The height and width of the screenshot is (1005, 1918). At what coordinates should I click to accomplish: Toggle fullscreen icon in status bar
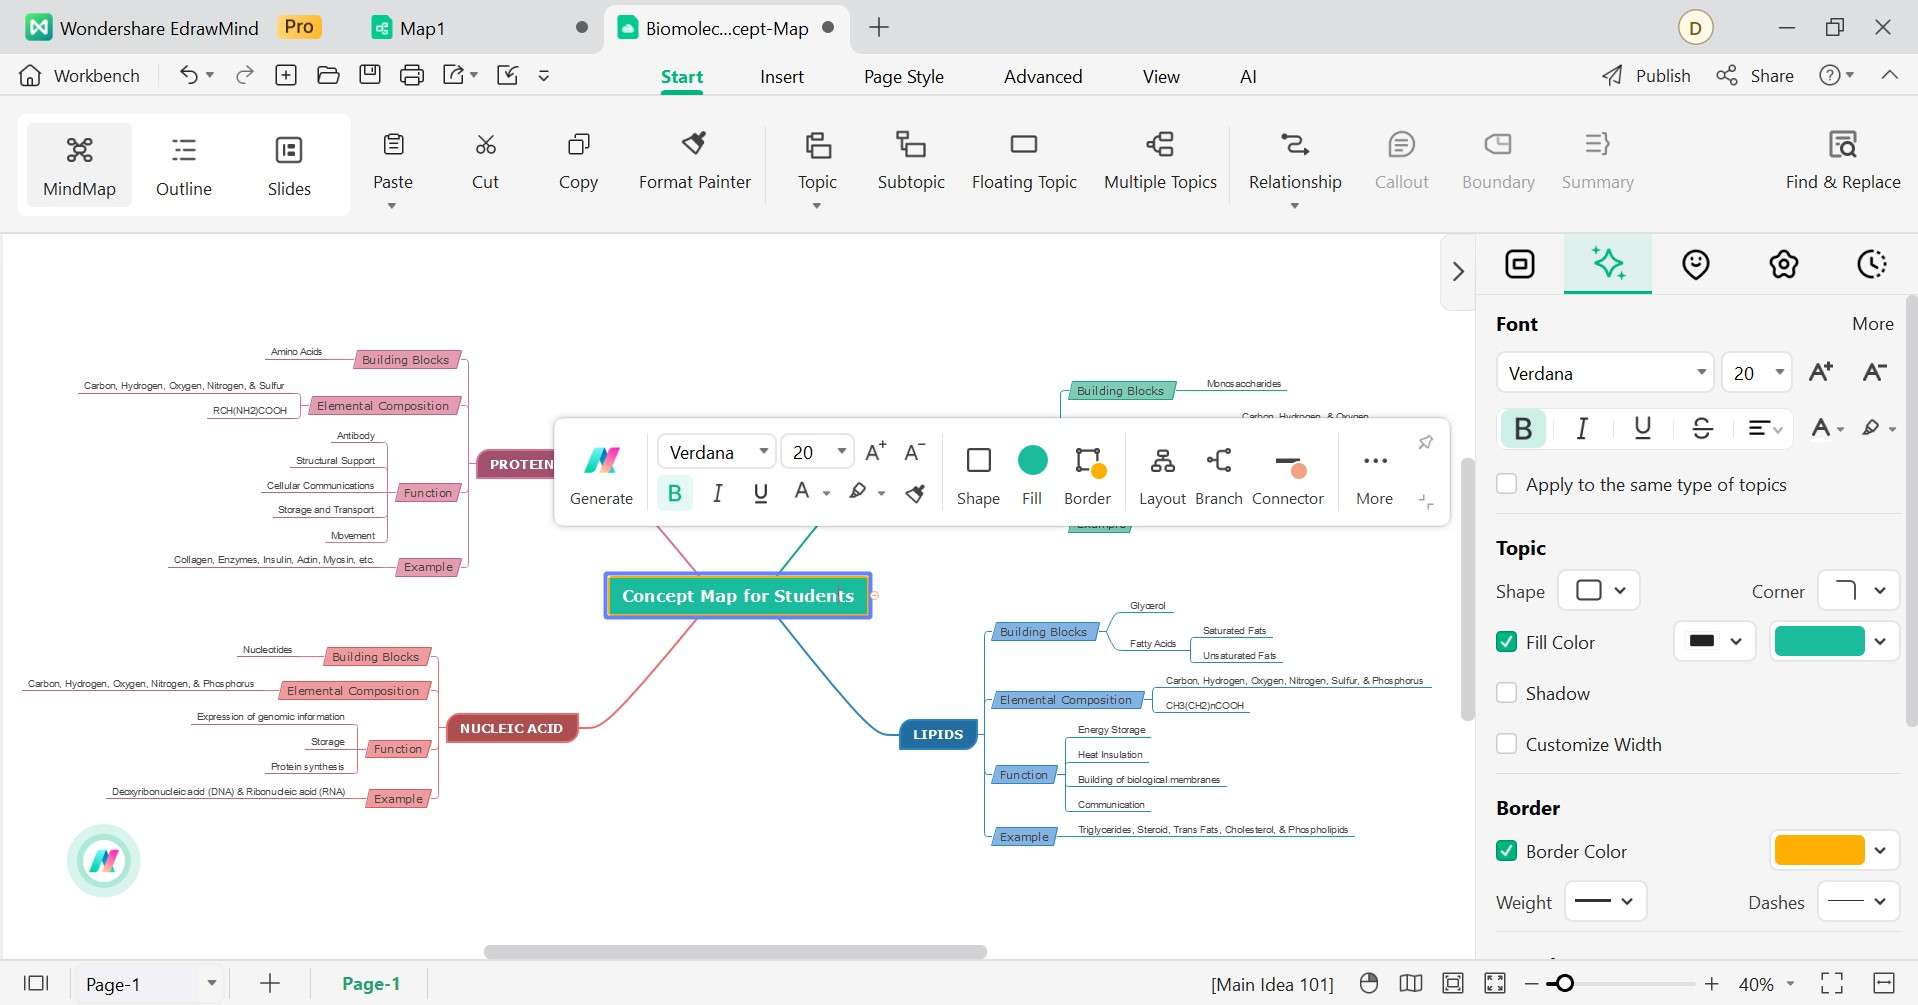point(1832,983)
